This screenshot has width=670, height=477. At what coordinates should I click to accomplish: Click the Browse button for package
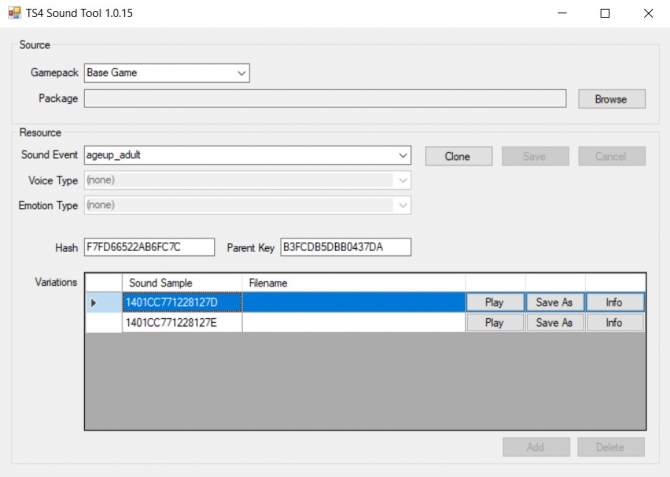click(x=610, y=99)
